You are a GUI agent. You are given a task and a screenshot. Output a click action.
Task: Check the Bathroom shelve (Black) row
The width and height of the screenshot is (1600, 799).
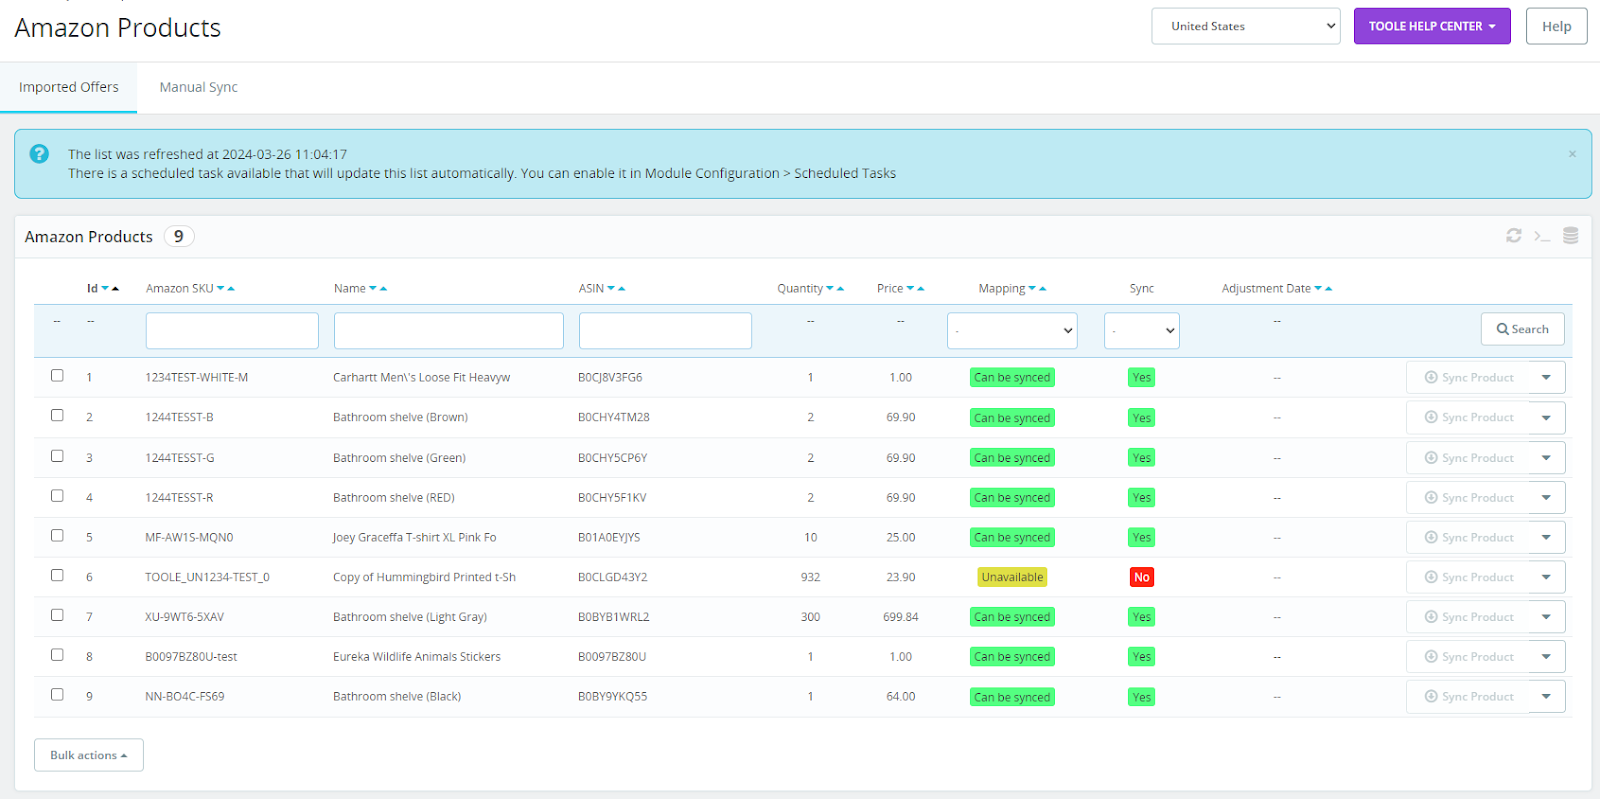[x=57, y=695]
